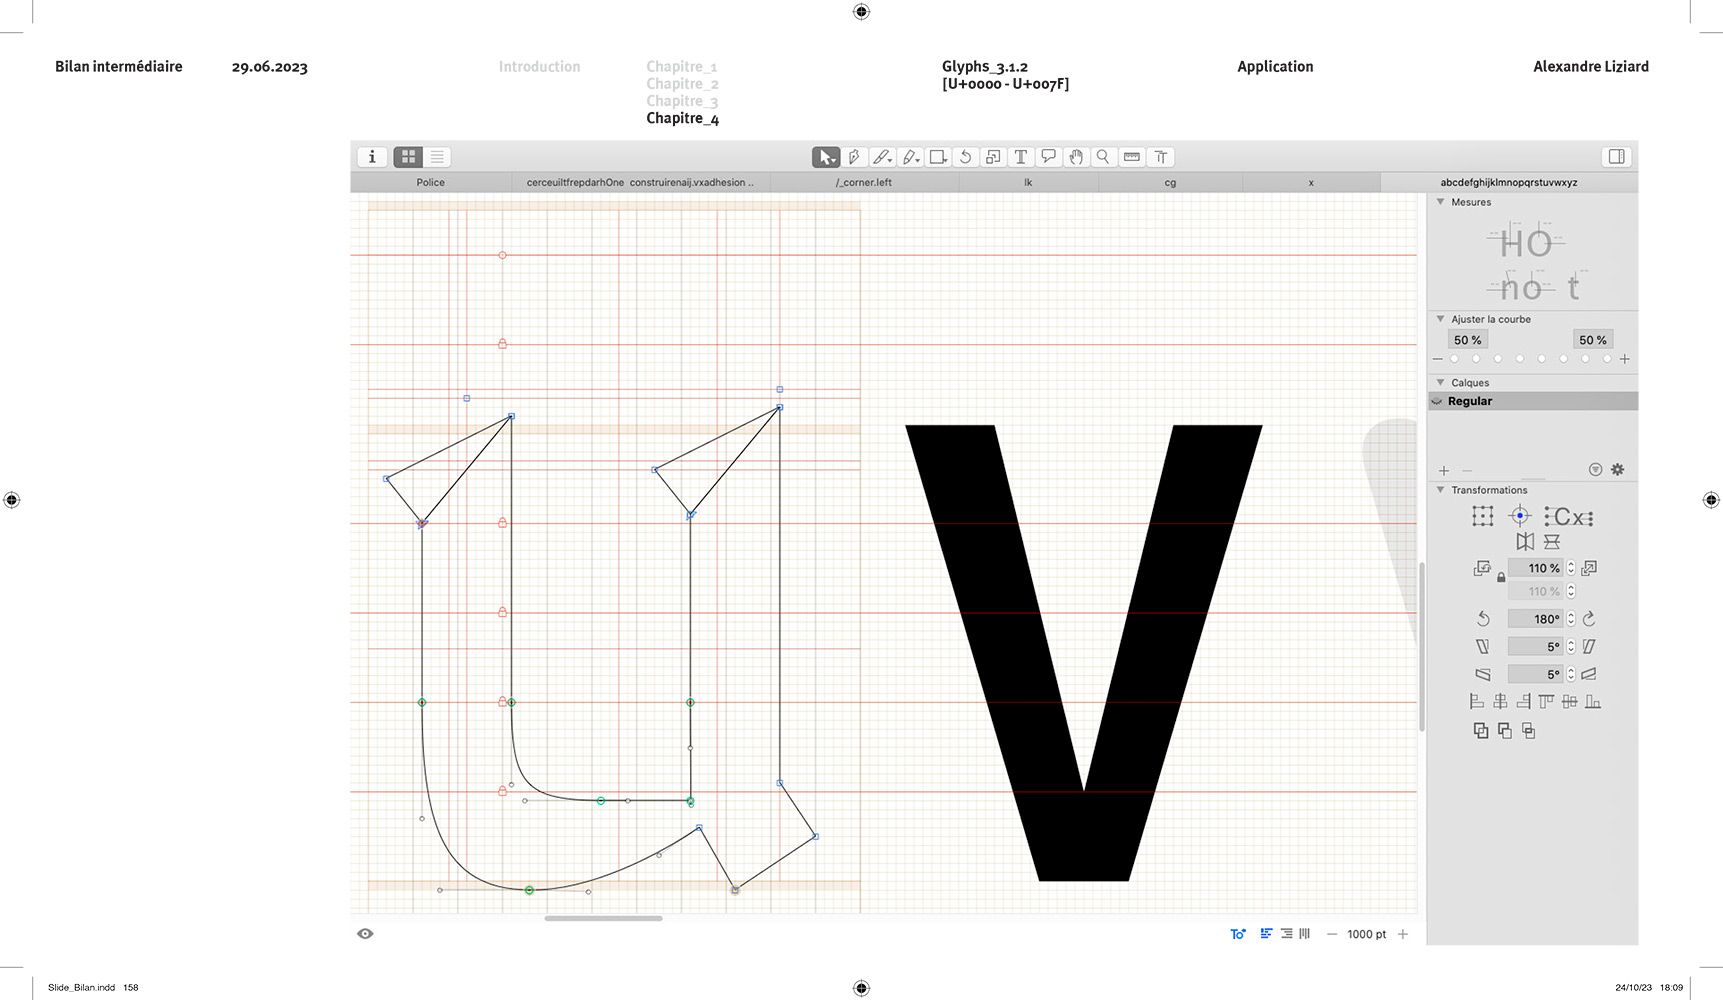Click the rotate clockwise icon
Viewport: 1723px width, 1000px height.
(x=1589, y=619)
